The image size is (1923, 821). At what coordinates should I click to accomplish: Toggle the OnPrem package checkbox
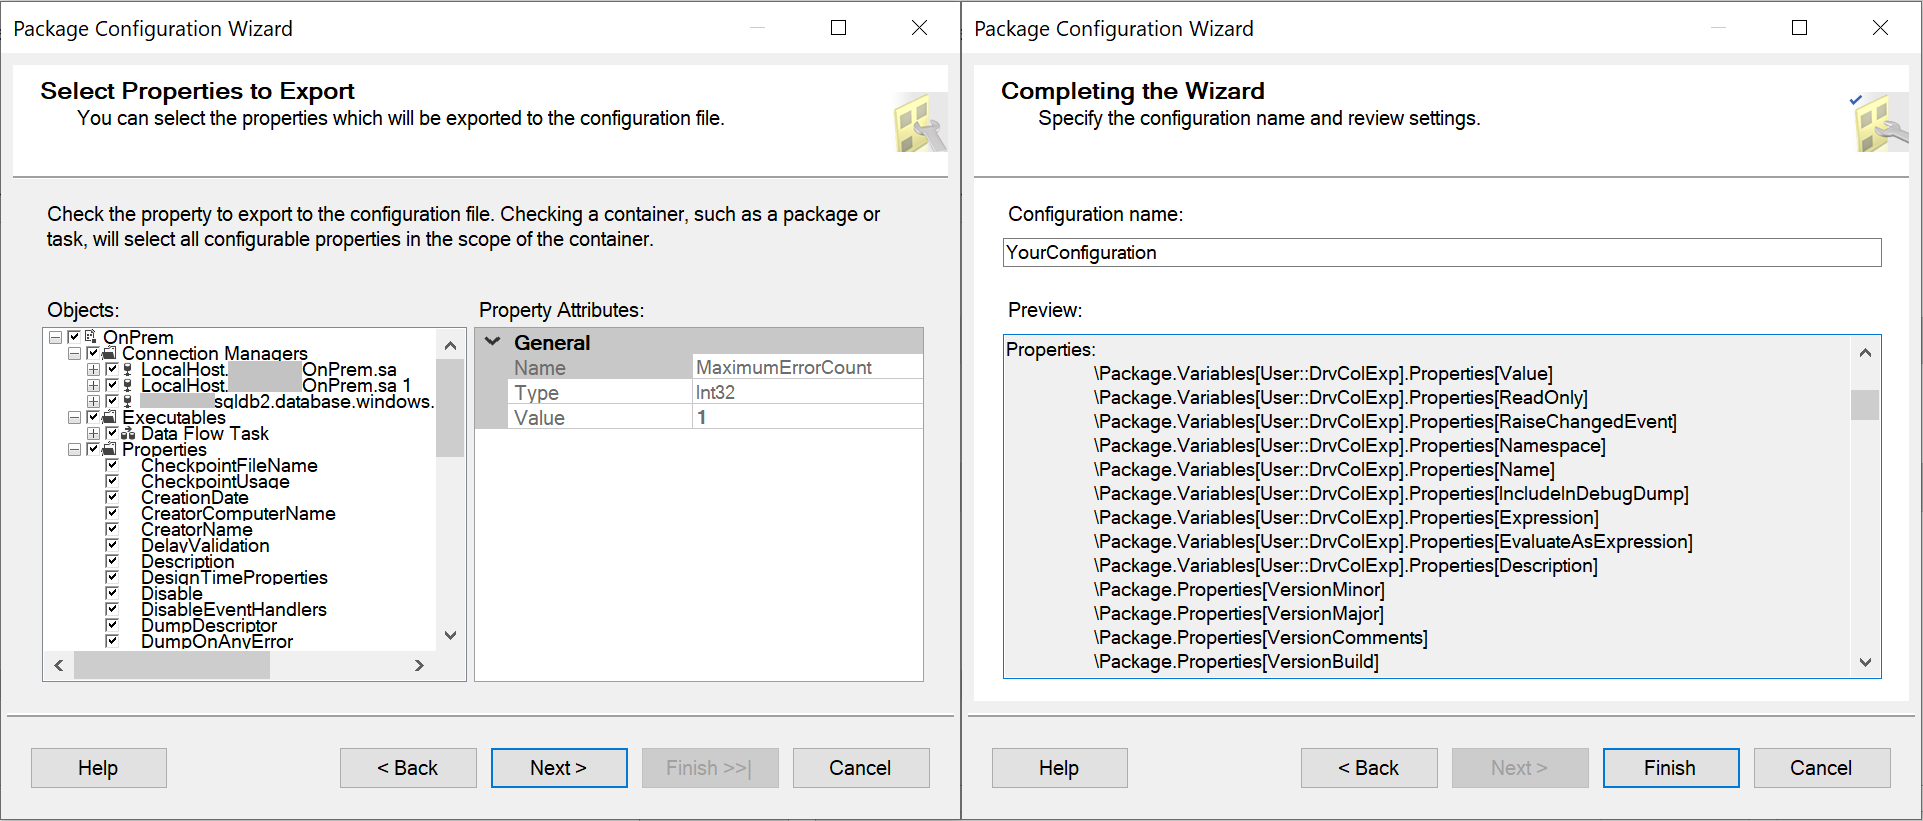click(74, 337)
